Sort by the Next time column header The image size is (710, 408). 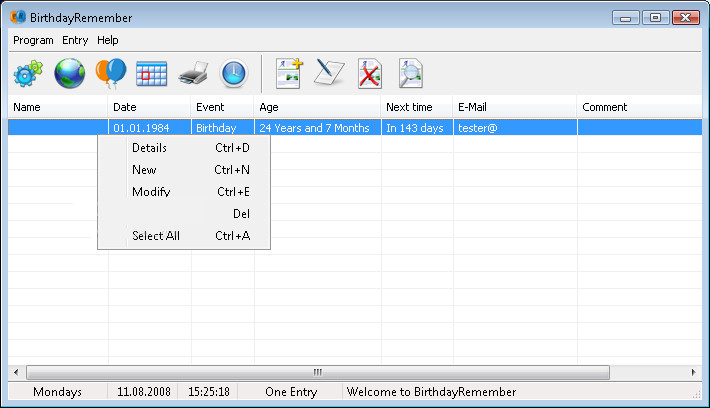(x=417, y=107)
